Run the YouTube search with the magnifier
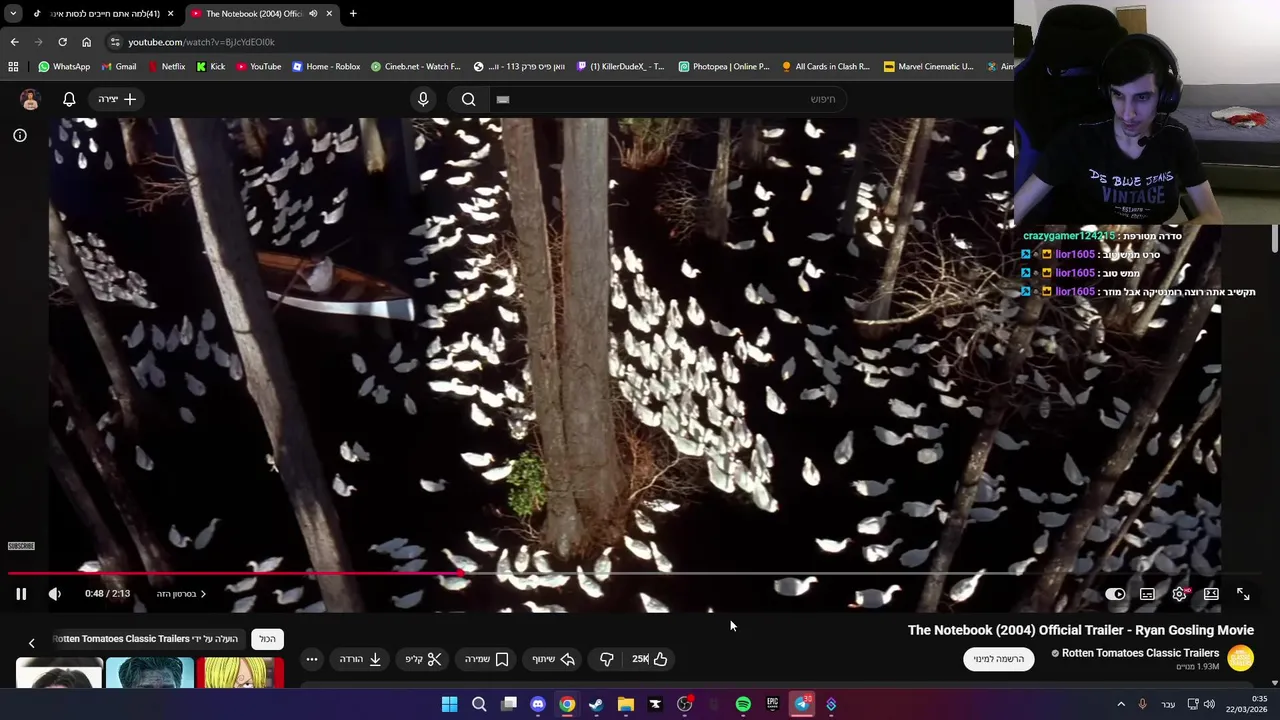The width and height of the screenshot is (1280, 720). 468,99
